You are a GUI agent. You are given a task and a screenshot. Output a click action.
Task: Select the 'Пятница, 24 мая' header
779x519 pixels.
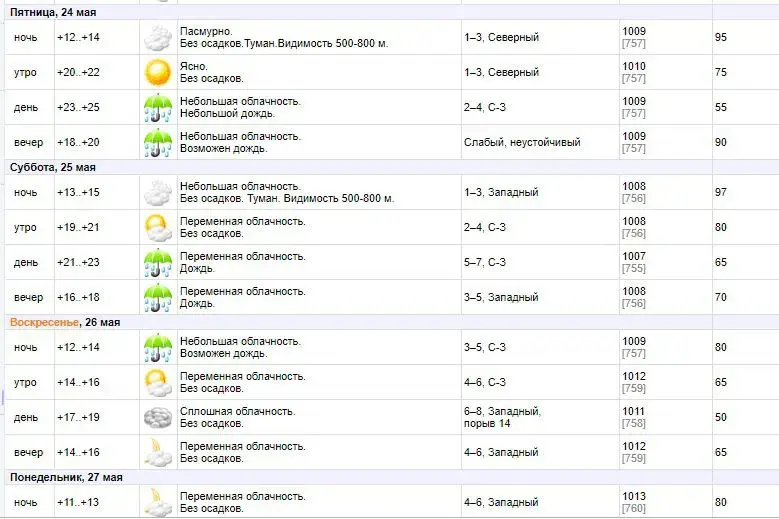point(53,12)
